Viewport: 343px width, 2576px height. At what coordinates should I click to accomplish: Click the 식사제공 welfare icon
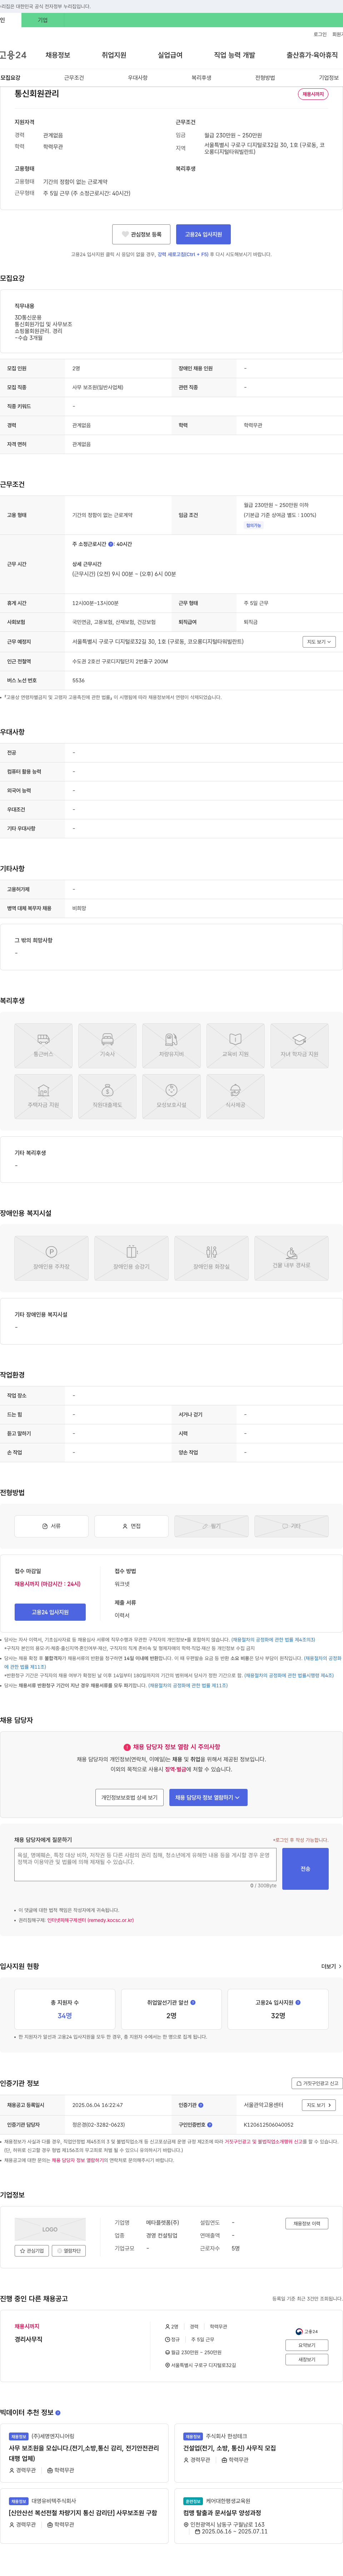[x=235, y=1095]
